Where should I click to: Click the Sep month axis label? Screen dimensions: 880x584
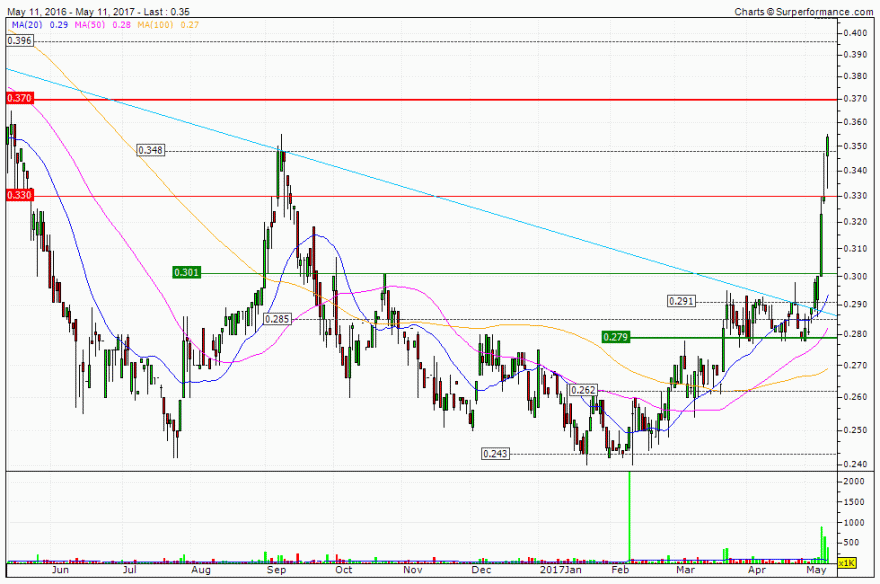(277, 570)
